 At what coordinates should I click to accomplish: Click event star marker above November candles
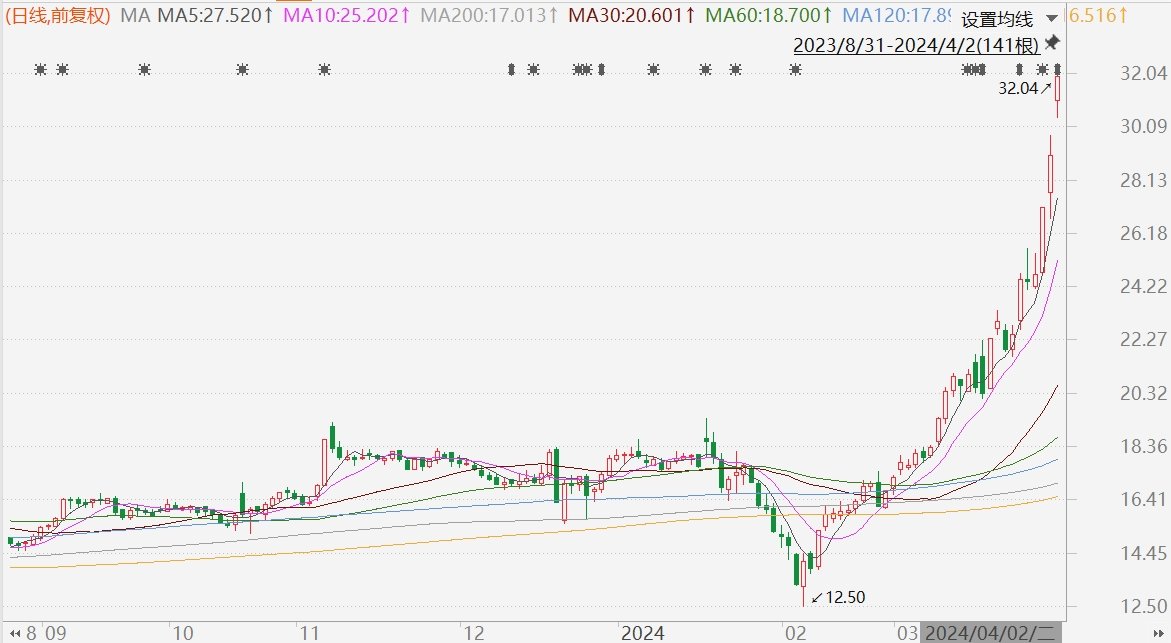[x=324, y=69]
